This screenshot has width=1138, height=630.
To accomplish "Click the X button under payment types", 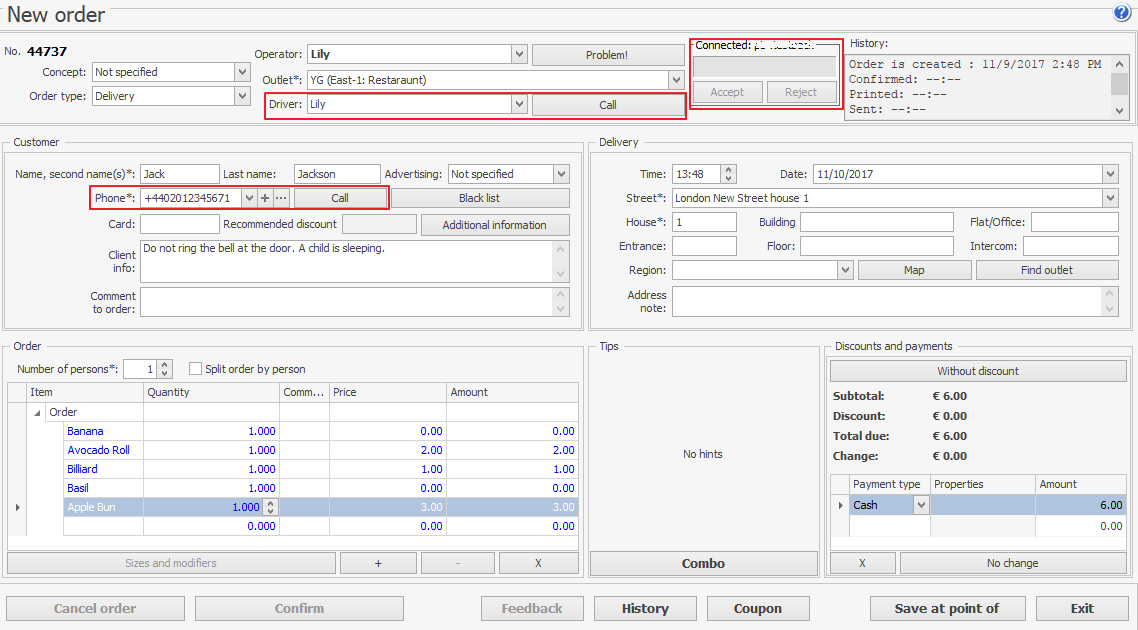I will tap(862, 563).
